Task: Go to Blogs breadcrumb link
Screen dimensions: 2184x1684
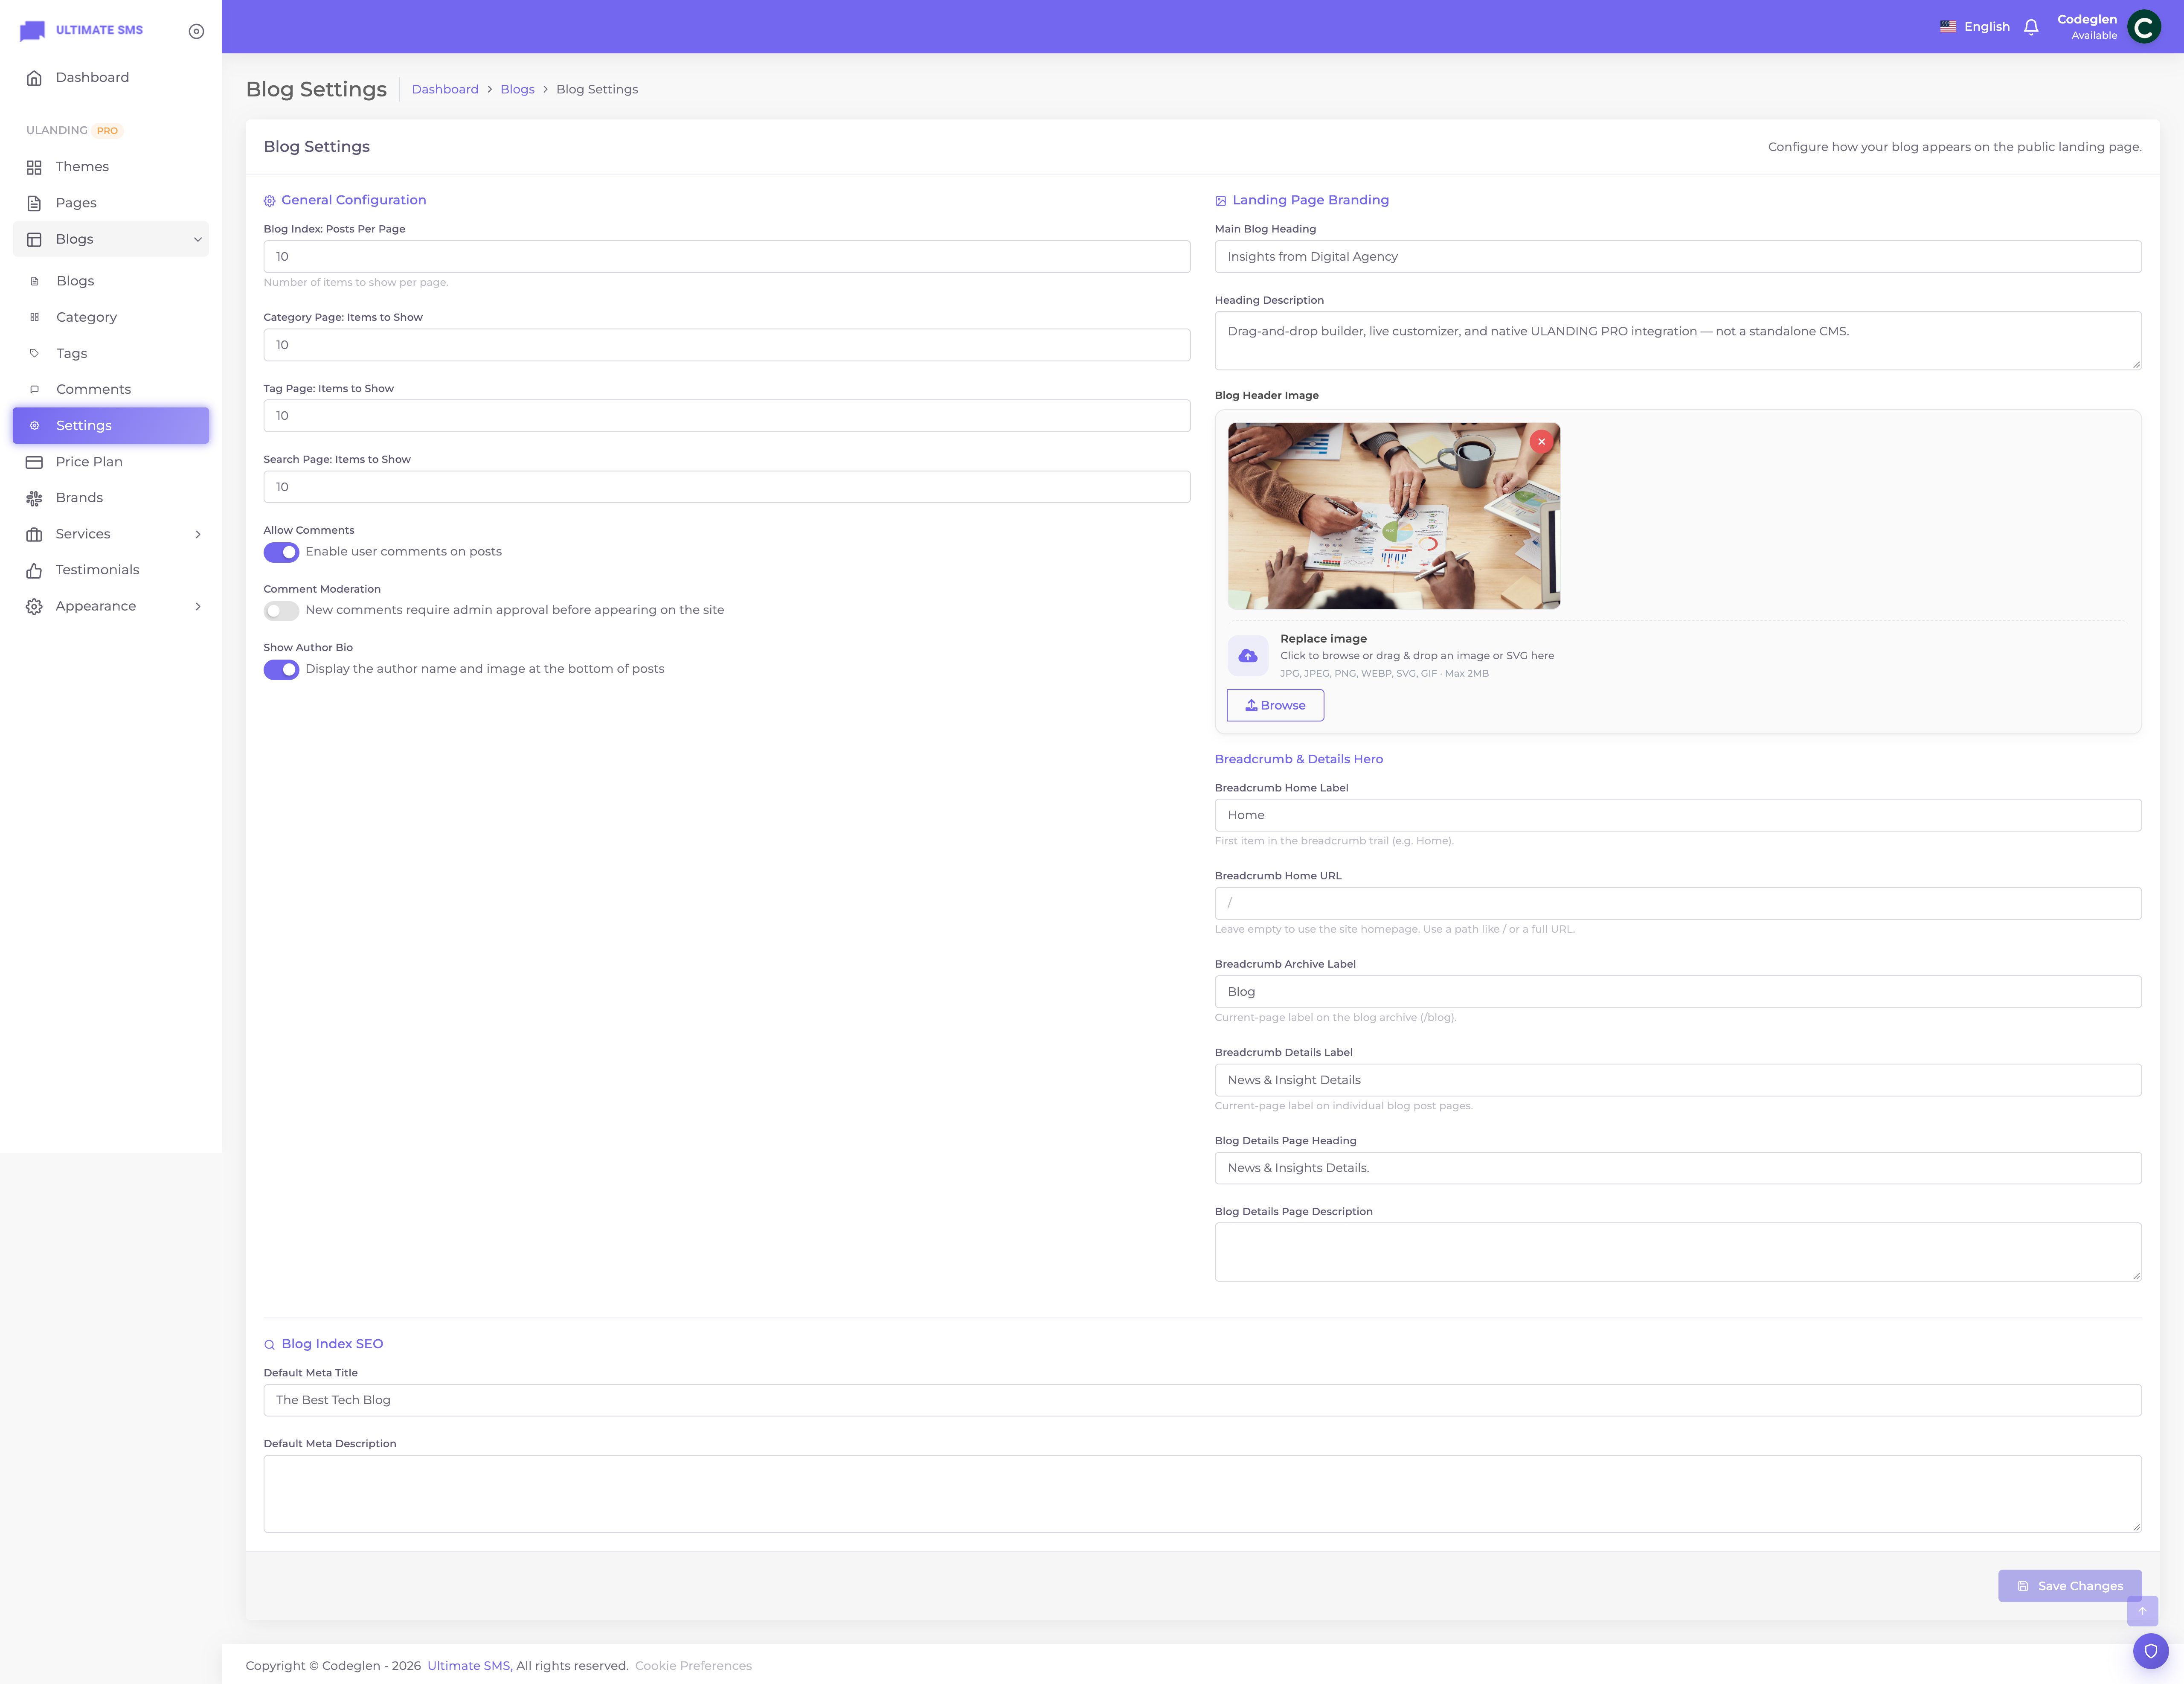Action: click(517, 89)
